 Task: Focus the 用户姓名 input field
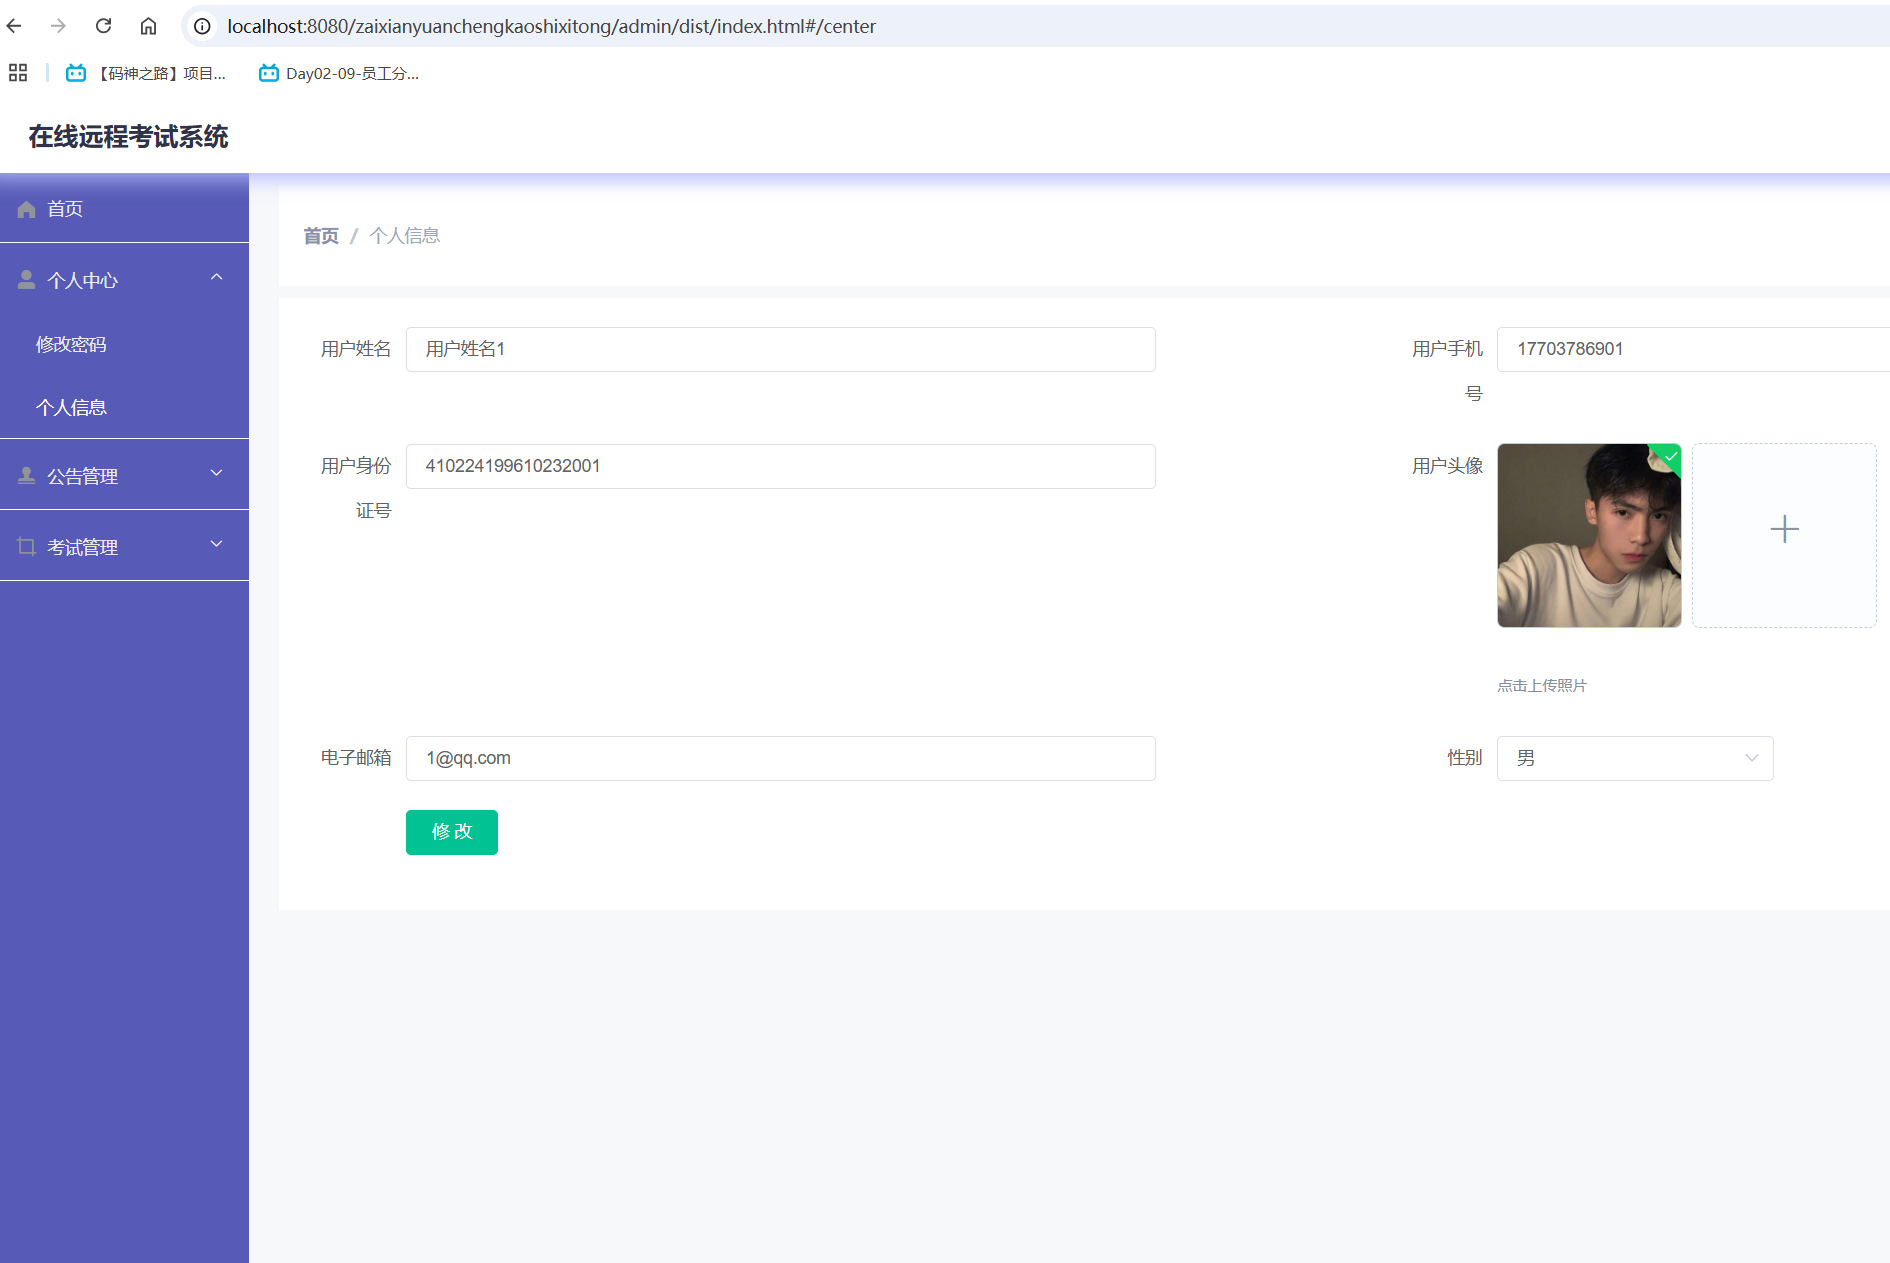[x=780, y=349]
